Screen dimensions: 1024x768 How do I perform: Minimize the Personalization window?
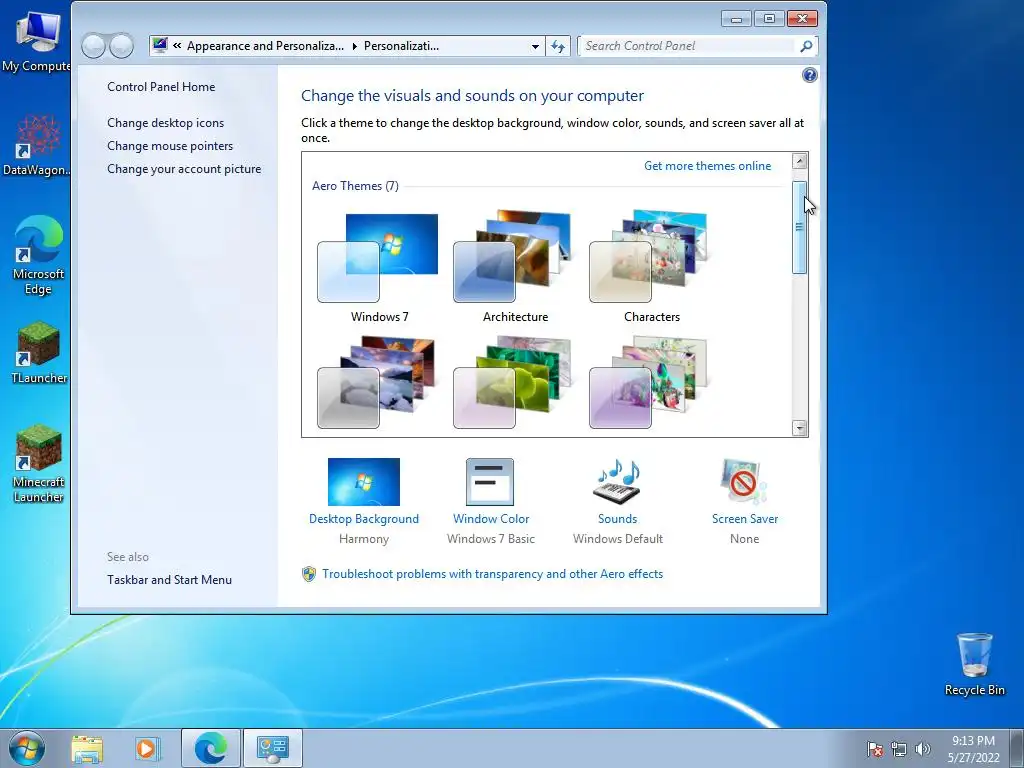coord(736,18)
